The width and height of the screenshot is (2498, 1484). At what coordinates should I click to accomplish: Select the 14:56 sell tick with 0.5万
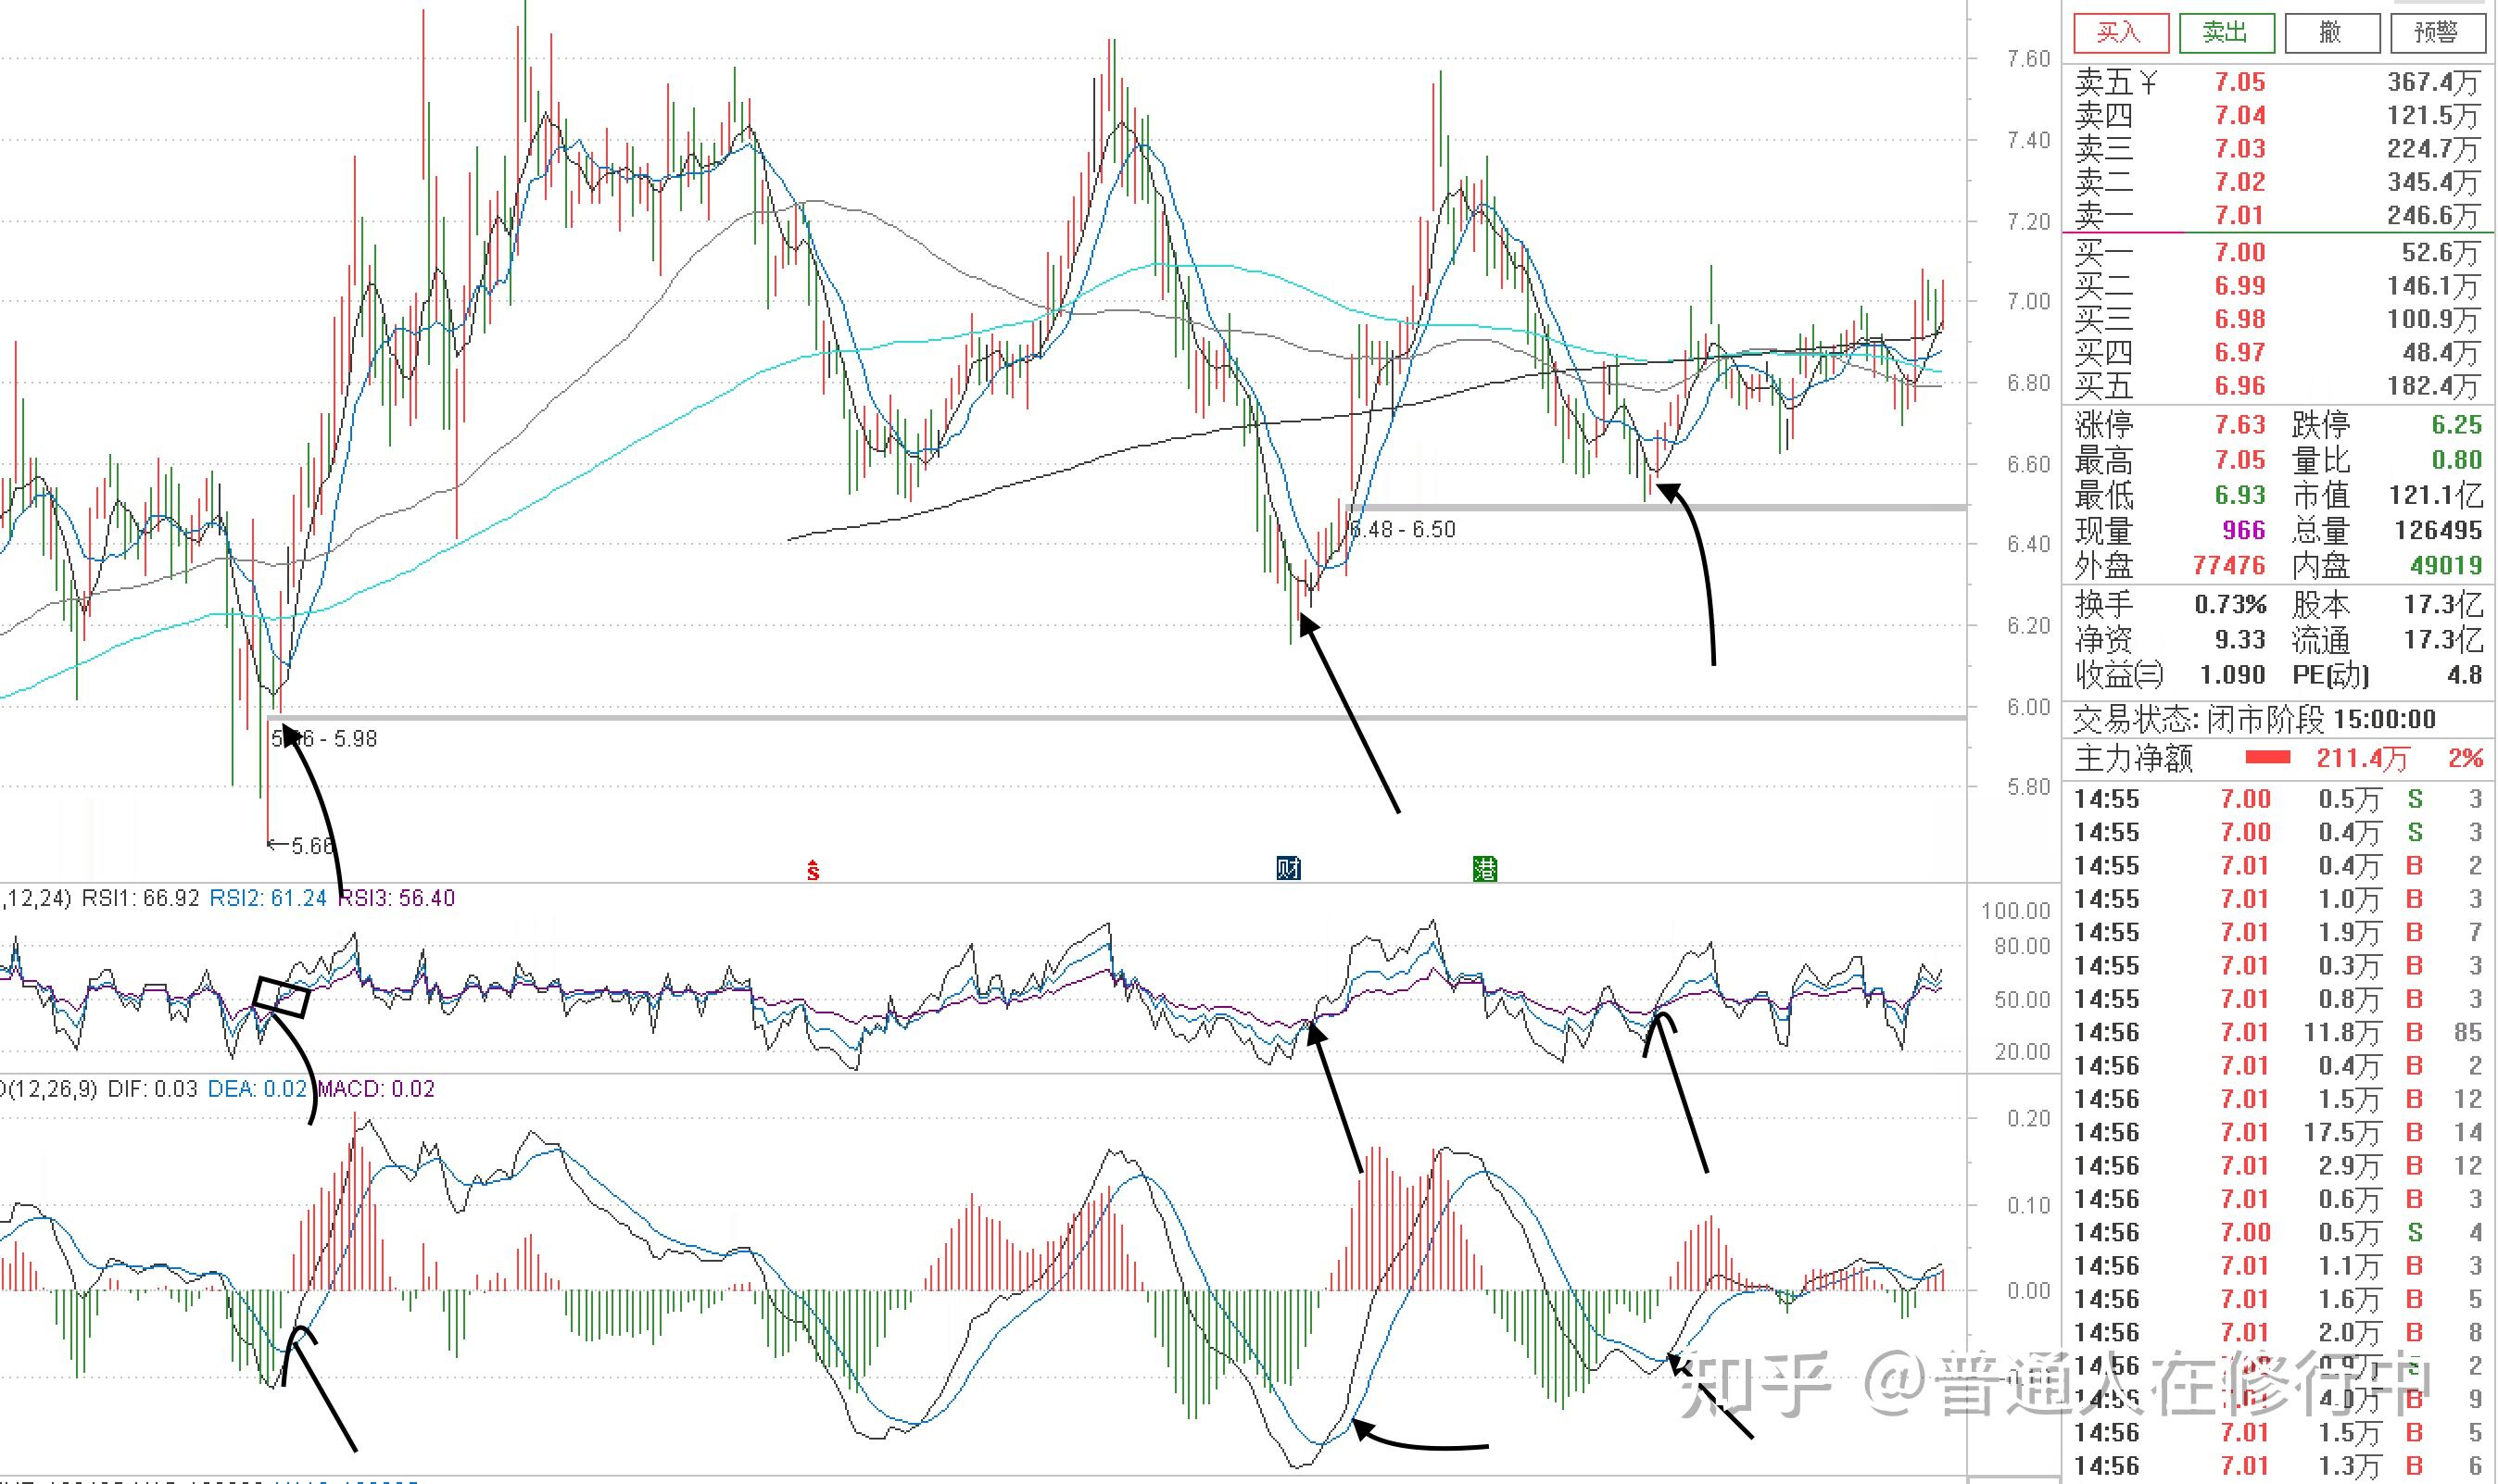pos(2278,1231)
